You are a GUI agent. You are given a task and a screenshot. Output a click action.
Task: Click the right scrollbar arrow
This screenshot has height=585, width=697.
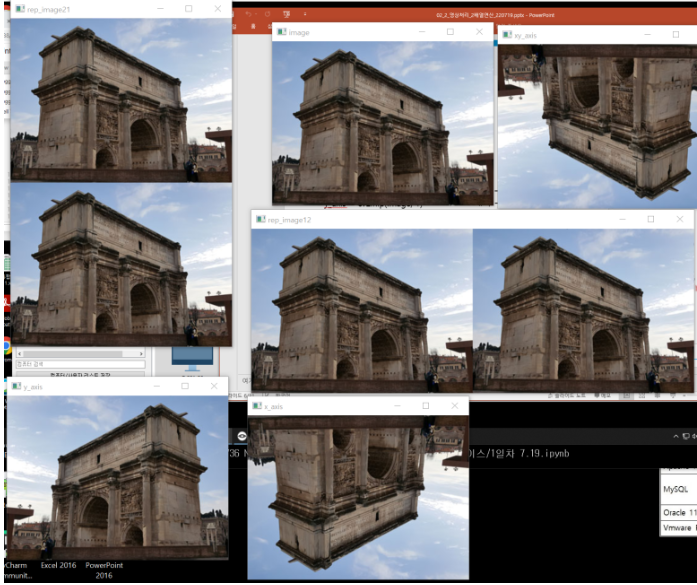(x=141, y=354)
